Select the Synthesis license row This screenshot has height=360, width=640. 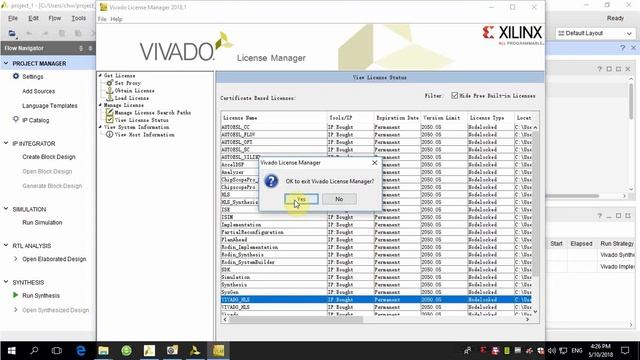(x=376, y=284)
